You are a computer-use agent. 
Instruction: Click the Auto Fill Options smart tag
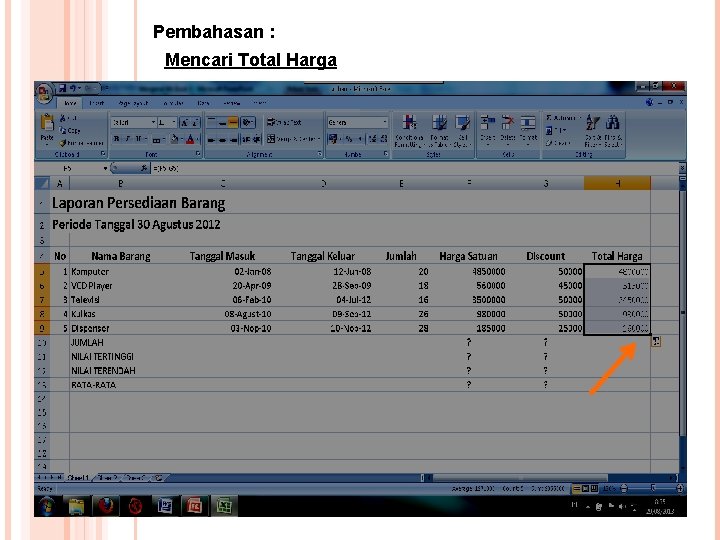[656, 341]
